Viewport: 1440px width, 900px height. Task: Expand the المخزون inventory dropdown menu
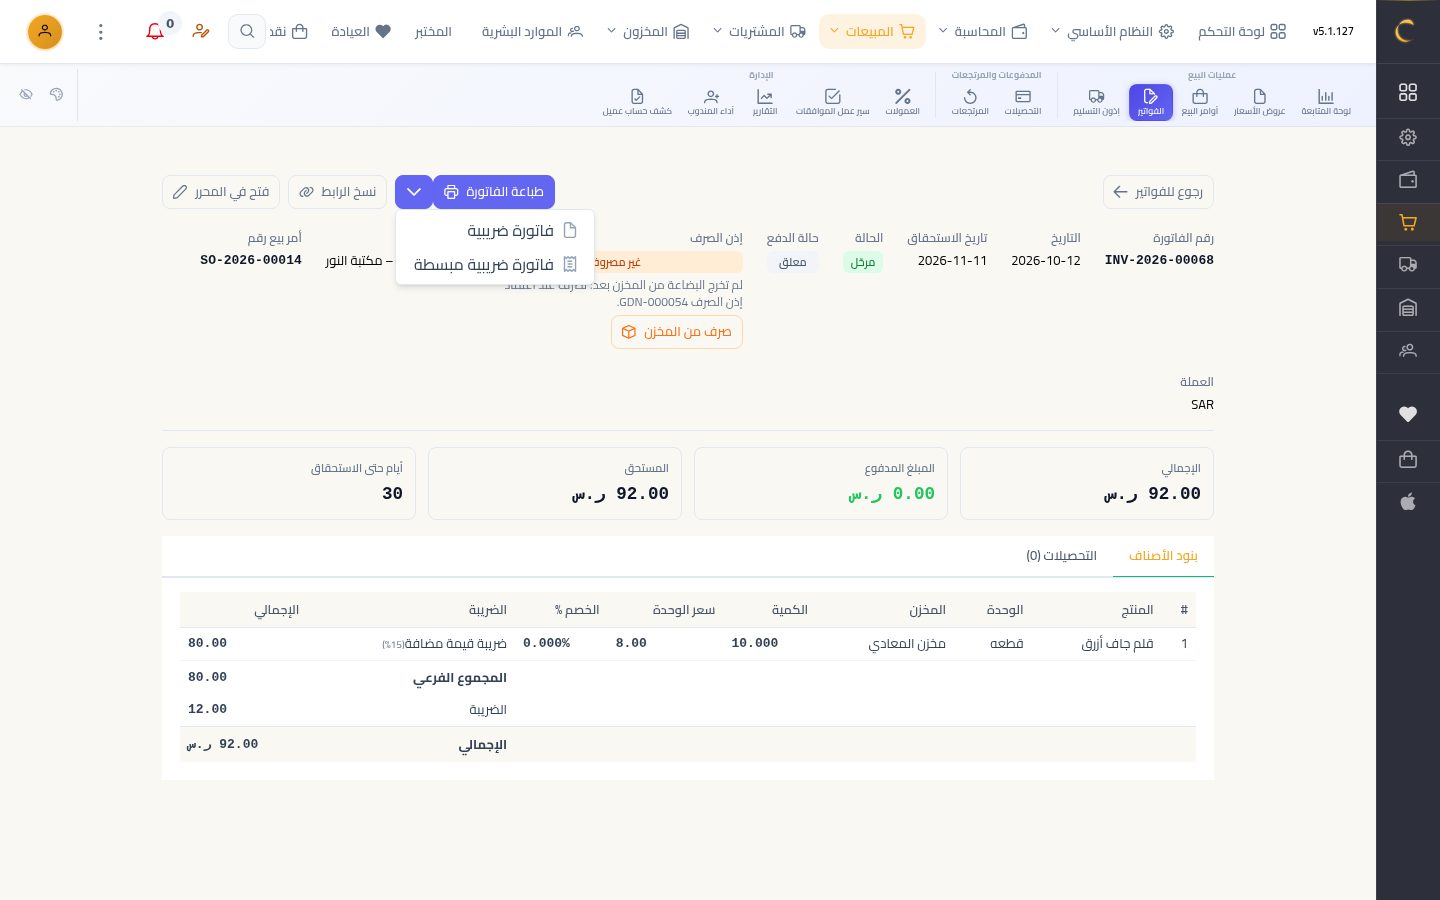[x=648, y=31]
